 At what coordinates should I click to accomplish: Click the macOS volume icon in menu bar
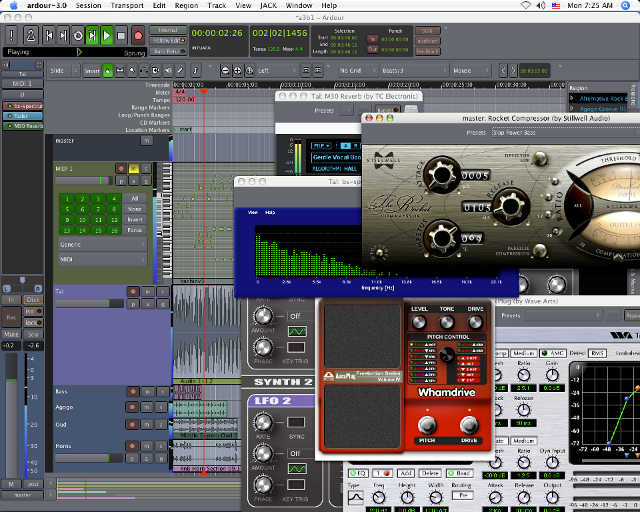(x=540, y=5)
